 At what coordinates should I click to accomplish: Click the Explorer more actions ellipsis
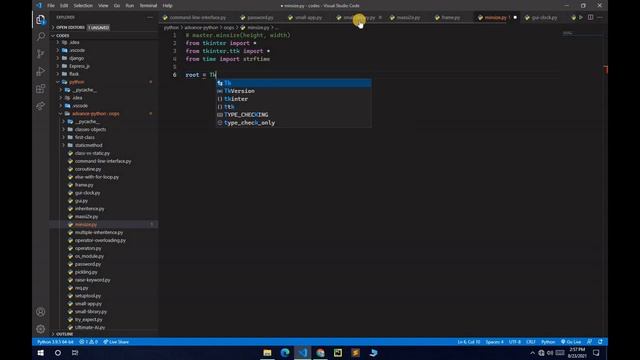point(150,17)
